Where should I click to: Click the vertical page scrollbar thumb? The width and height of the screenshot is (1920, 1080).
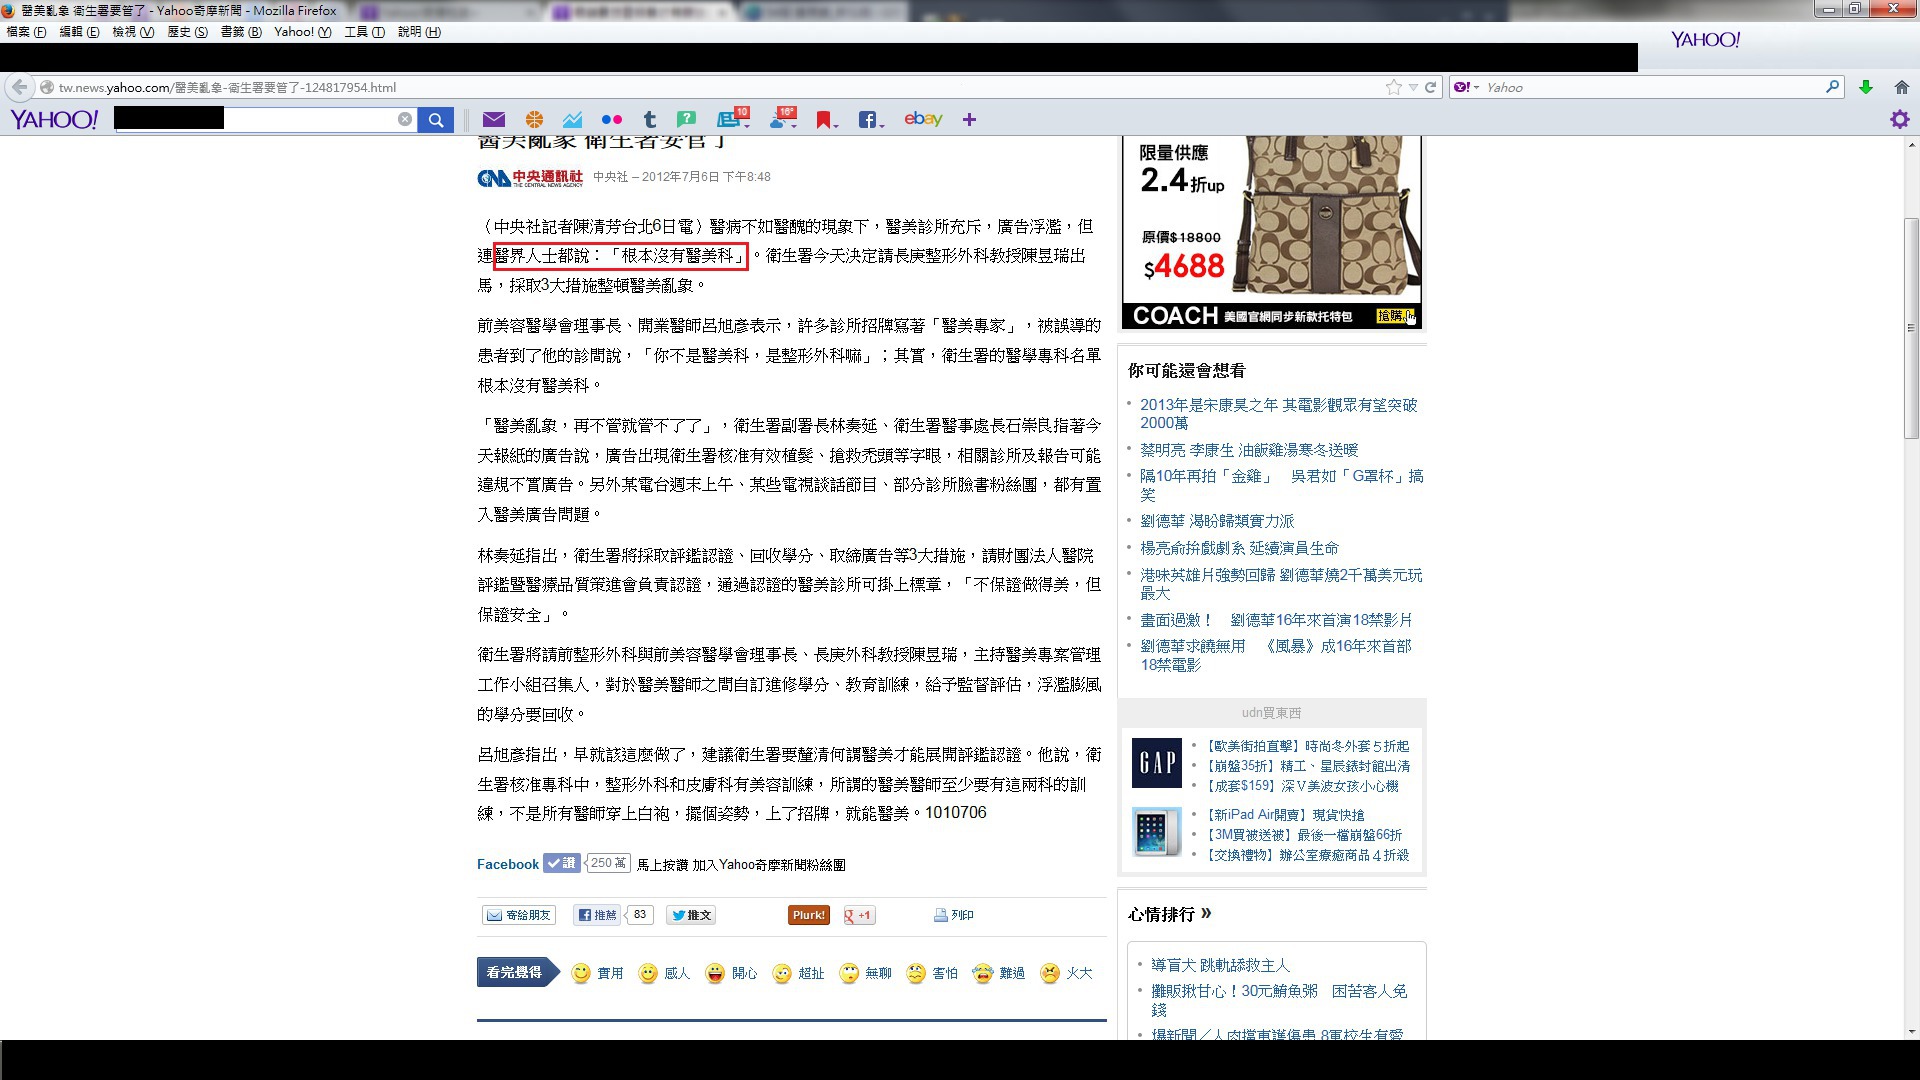click(1911, 327)
